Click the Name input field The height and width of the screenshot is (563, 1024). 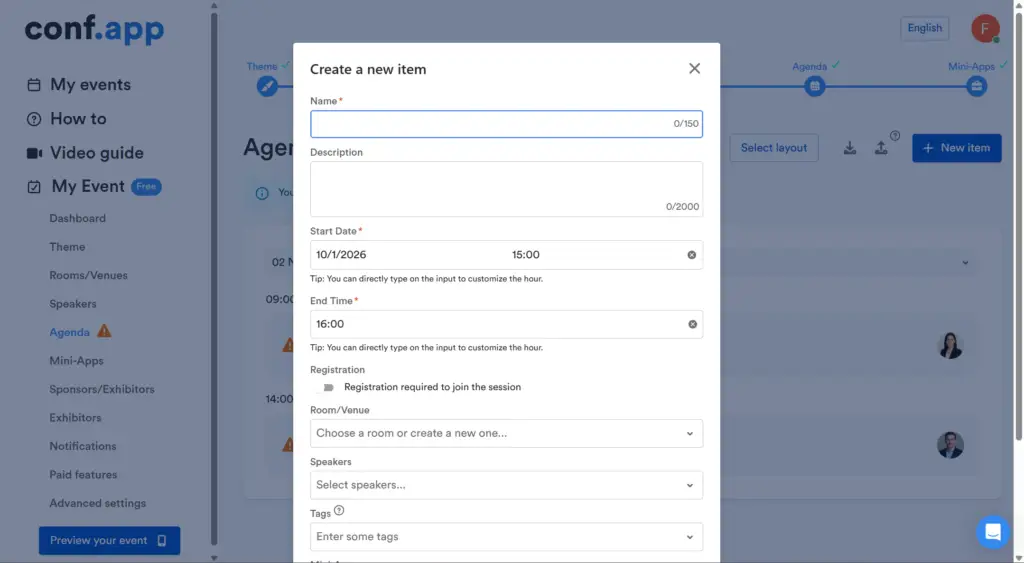pos(506,124)
